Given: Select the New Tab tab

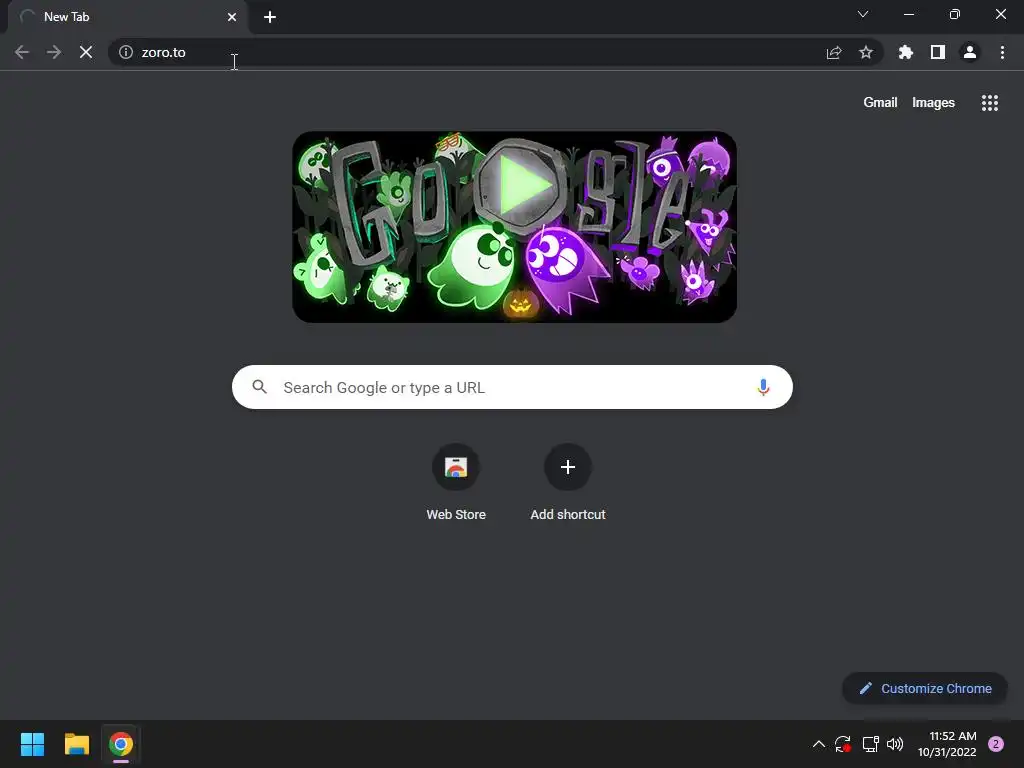Looking at the screenshot, I should 127,17.
